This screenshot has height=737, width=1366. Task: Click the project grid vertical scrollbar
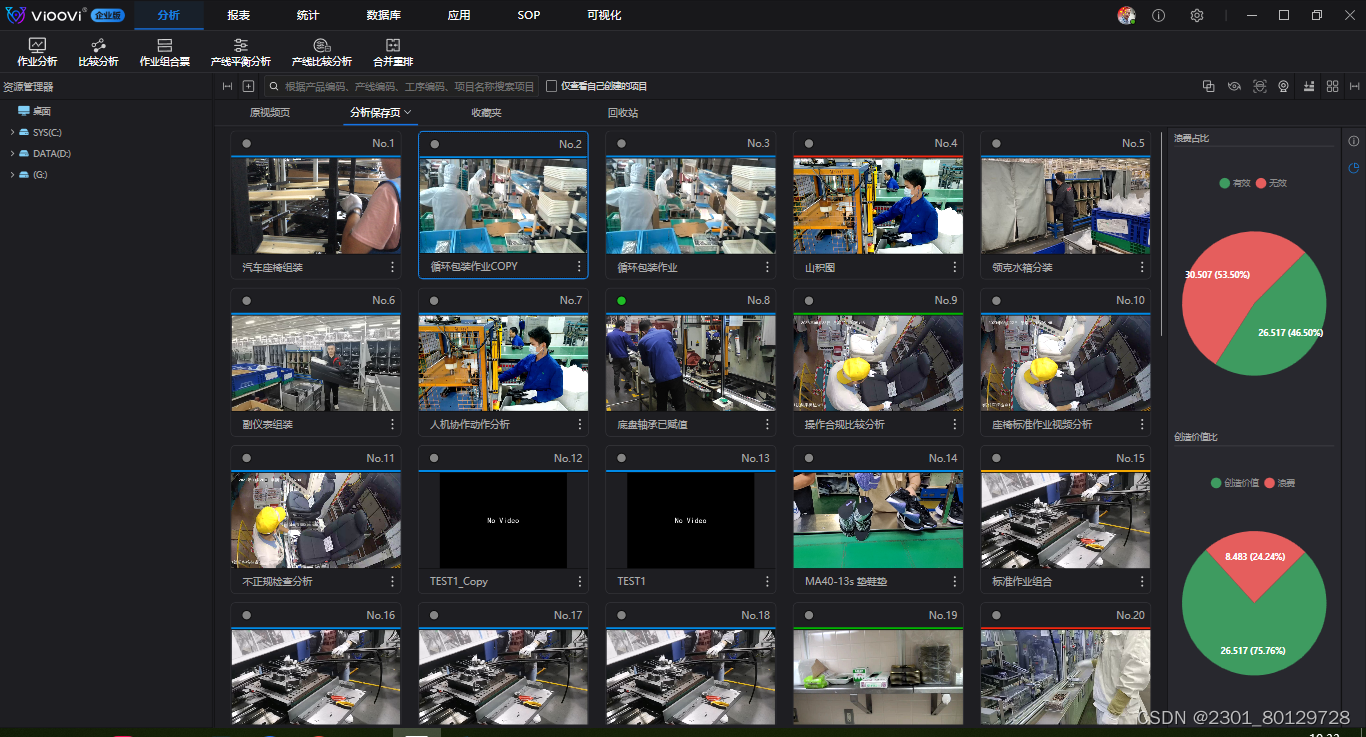(1160, 235)
